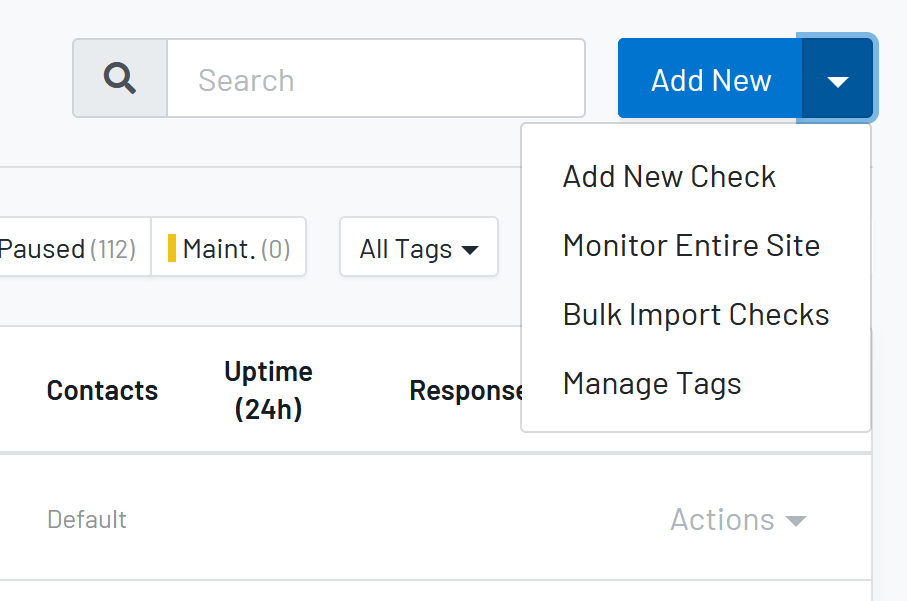The height and width of the screenshot is (601, 907).
Task: Click the Contacts column header
Action: (101, 390)
